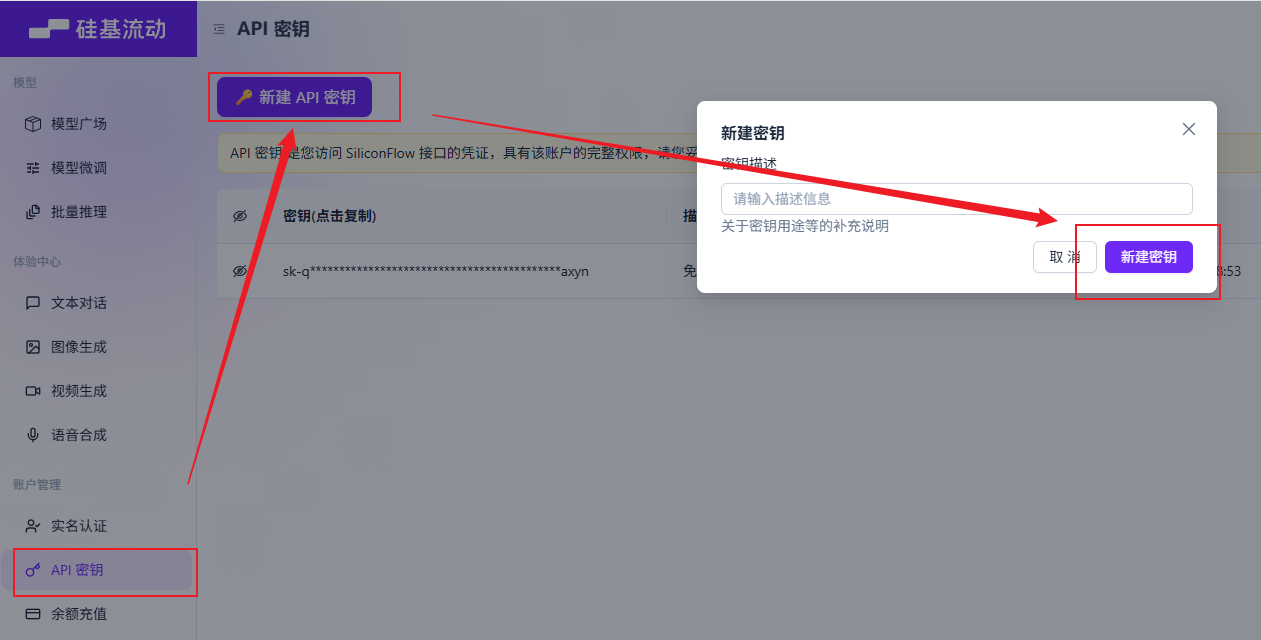Reveal the sk-q…axyn key with the eye icon
The width and height of the screenshot is (1261, 640).
click(x=240, y=271)
